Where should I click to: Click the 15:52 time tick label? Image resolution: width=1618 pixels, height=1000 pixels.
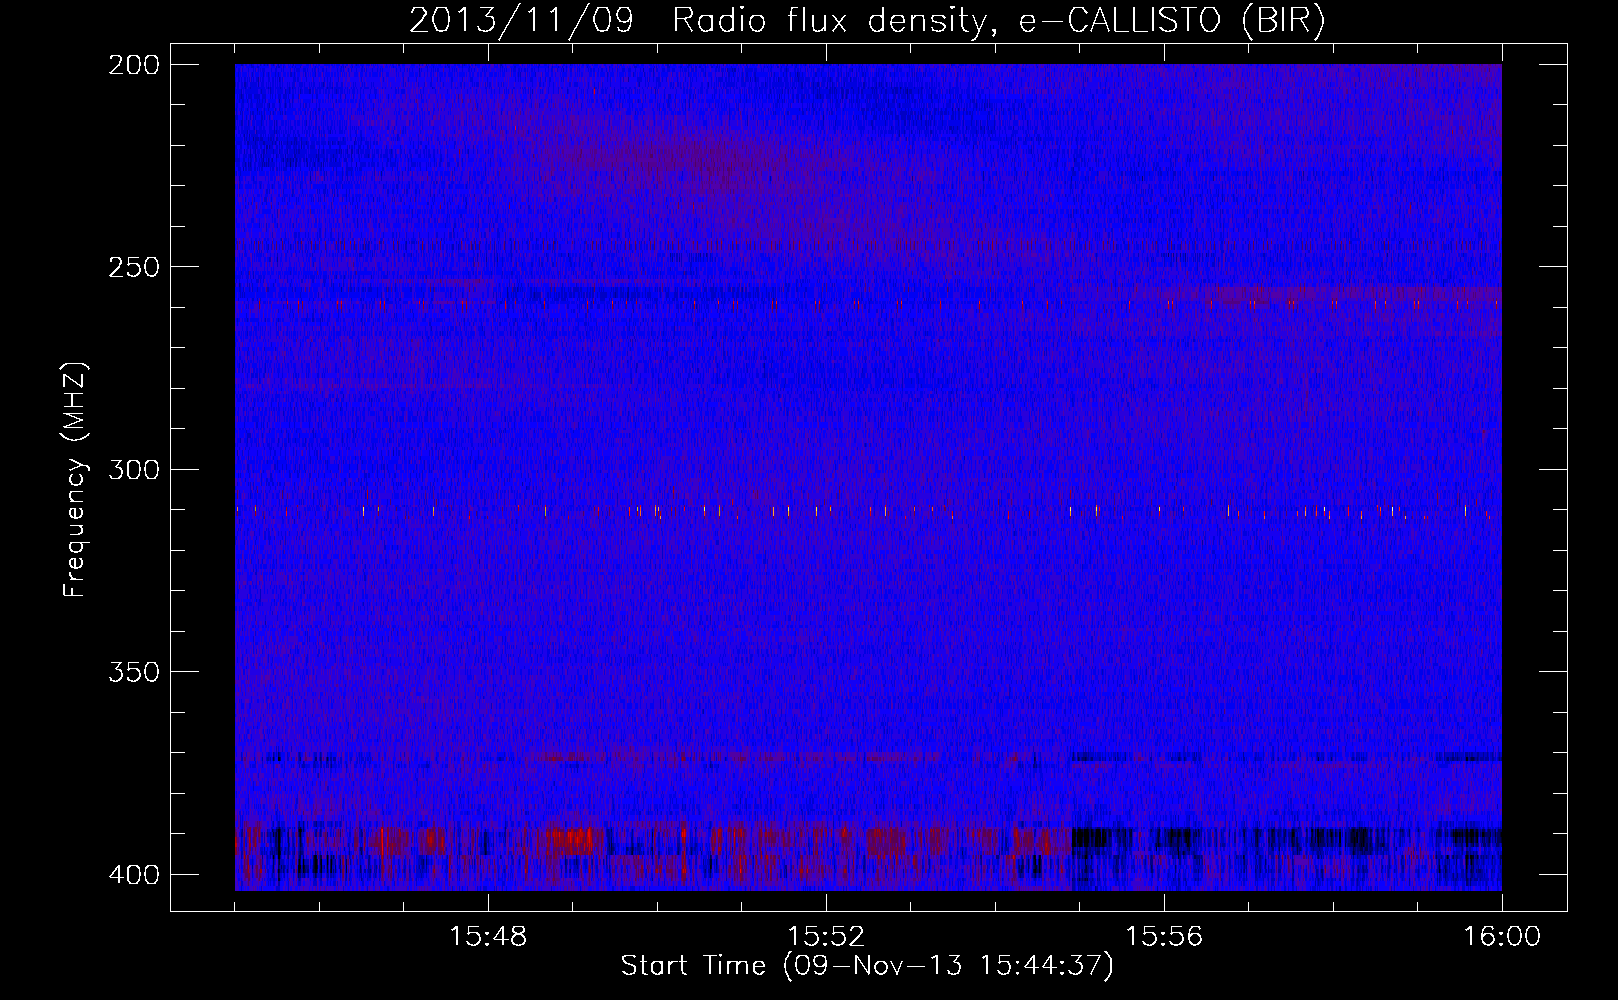tap(826, 937)
